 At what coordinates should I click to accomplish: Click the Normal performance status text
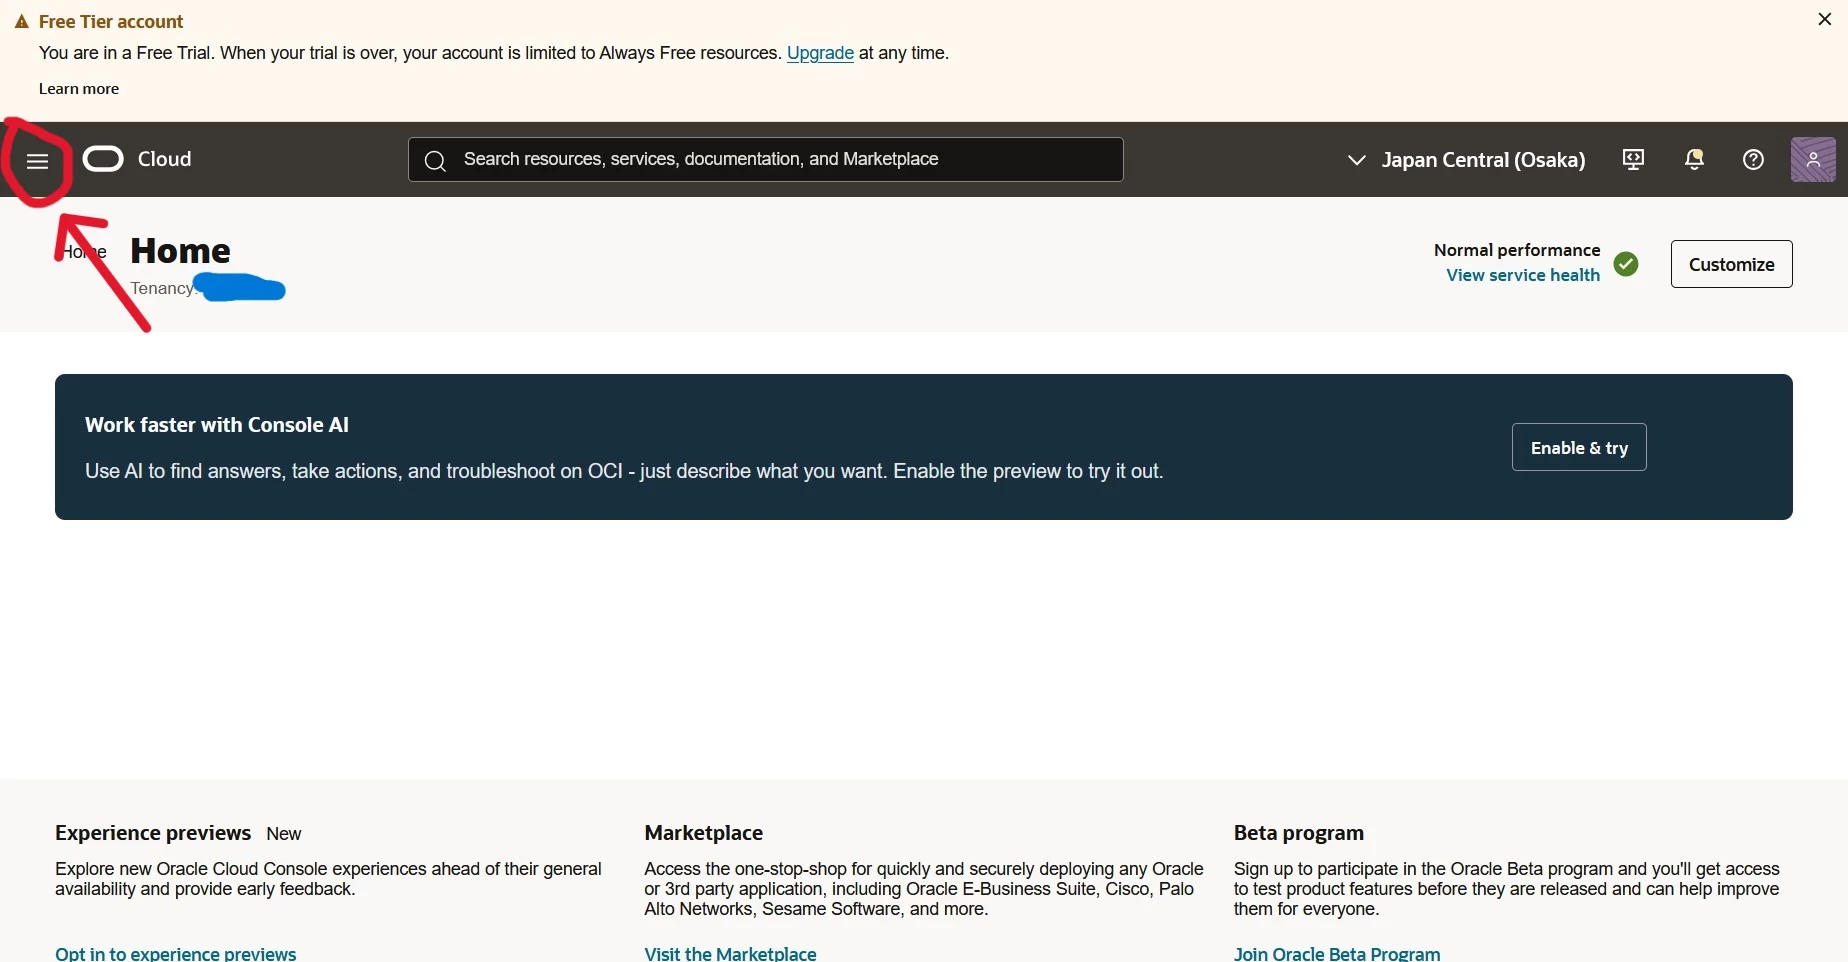pos(1517,250)
